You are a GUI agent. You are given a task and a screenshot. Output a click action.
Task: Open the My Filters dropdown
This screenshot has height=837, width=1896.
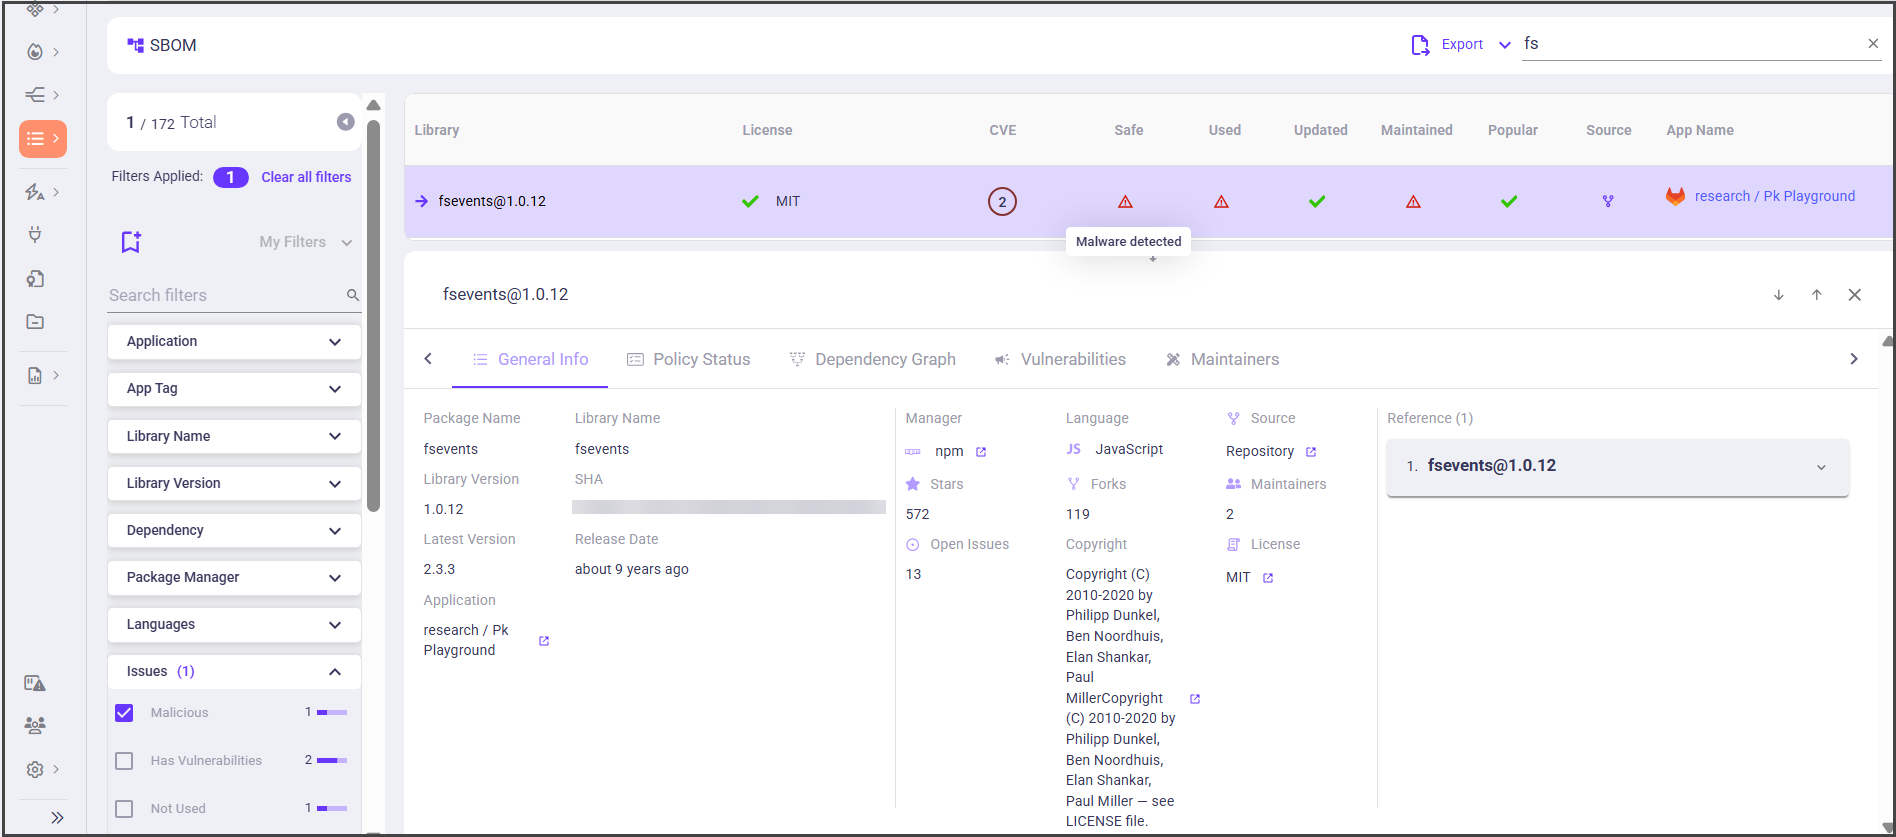tap(305, 242)
